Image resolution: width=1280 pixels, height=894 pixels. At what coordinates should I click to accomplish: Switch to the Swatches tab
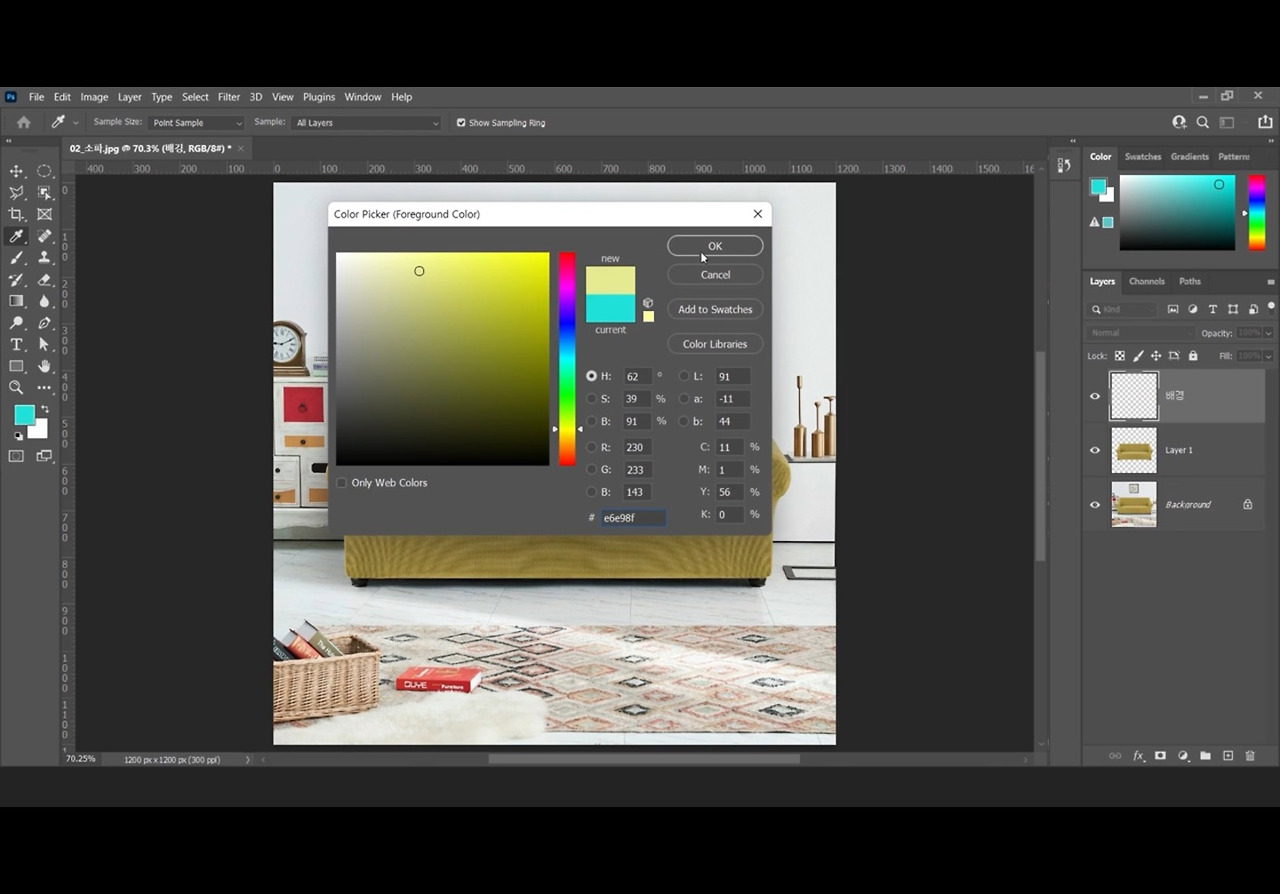click(1143, 157)
